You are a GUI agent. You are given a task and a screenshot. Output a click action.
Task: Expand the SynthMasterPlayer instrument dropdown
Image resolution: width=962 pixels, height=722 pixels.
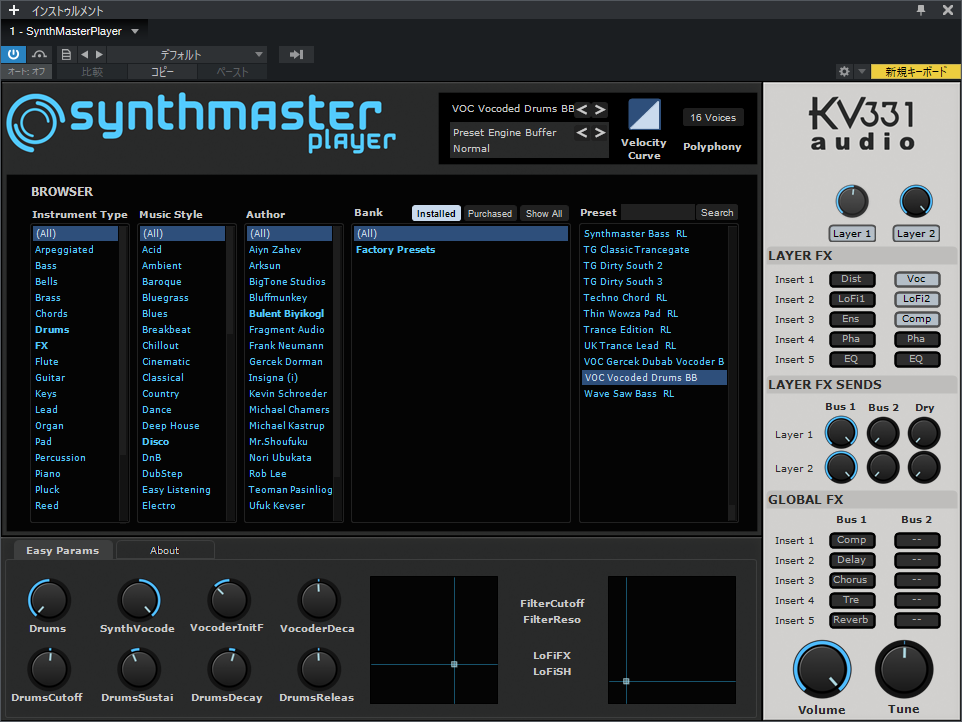pos(135,31)
